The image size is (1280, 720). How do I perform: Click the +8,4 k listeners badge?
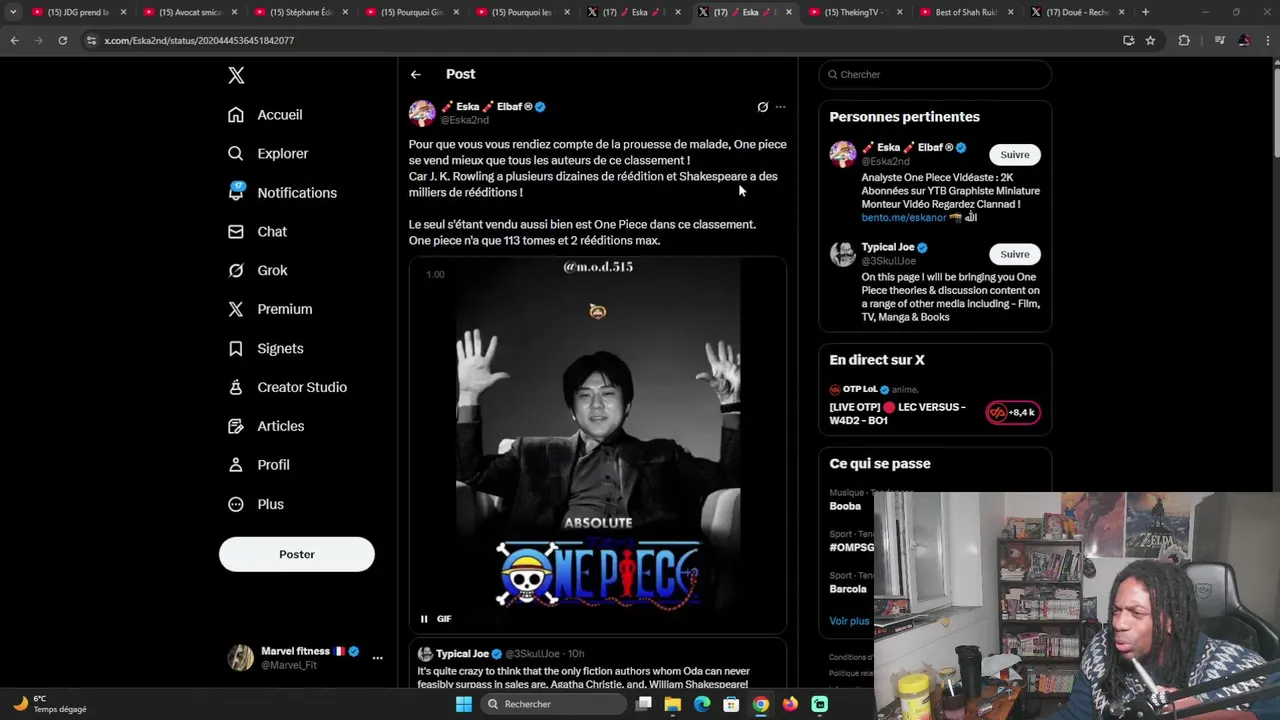pos(1012,413)
